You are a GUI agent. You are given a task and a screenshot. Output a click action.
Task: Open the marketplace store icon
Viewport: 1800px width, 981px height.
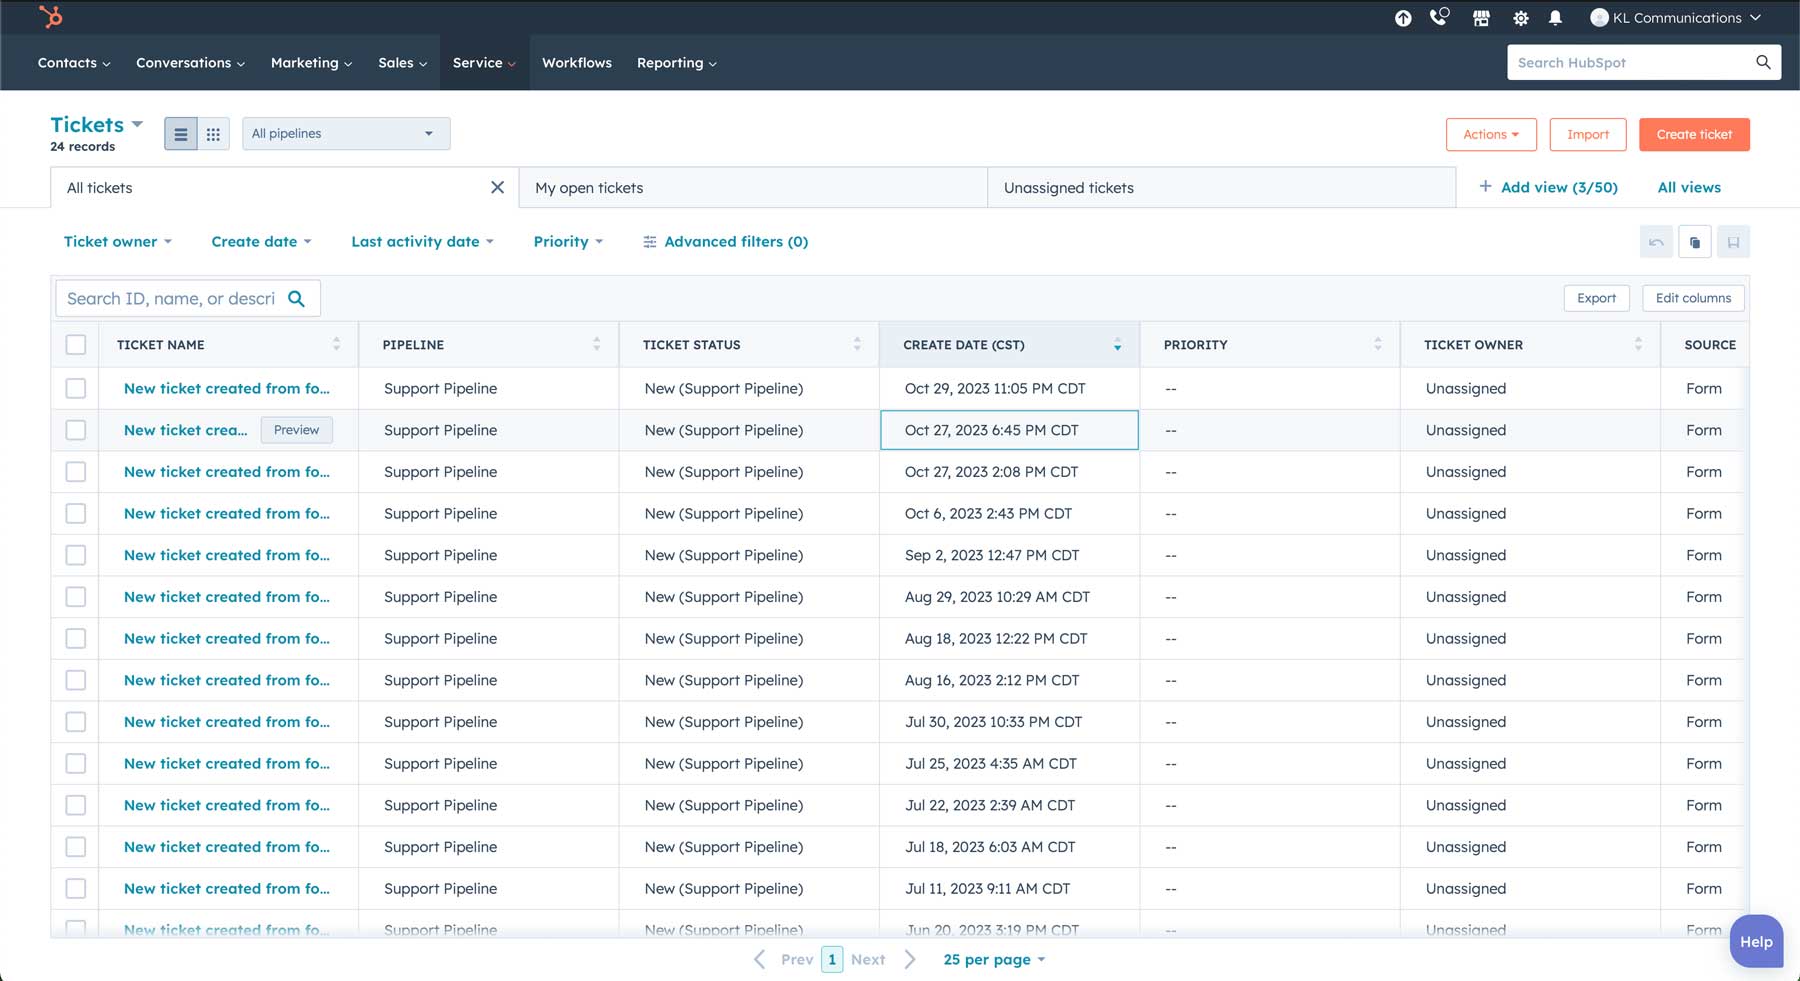(x=1481, y=18)
